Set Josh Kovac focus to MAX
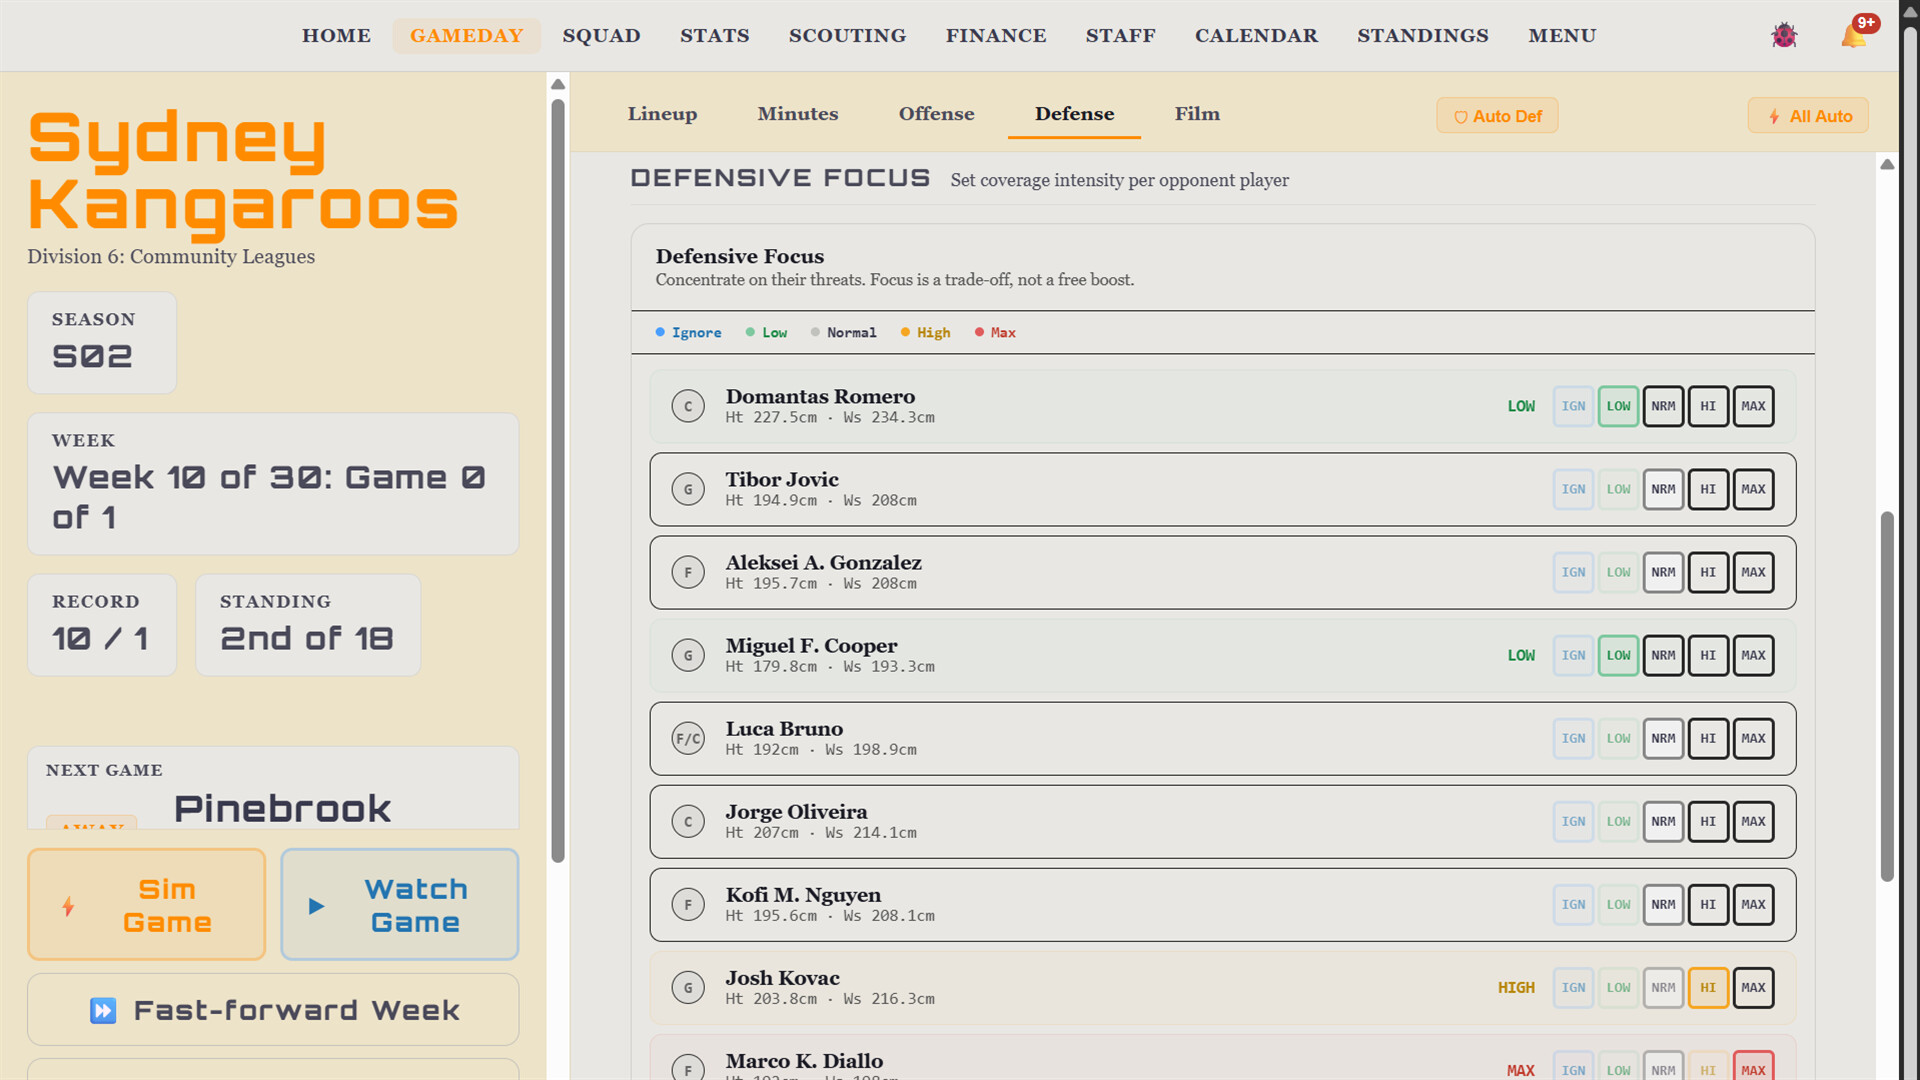 1753,987
